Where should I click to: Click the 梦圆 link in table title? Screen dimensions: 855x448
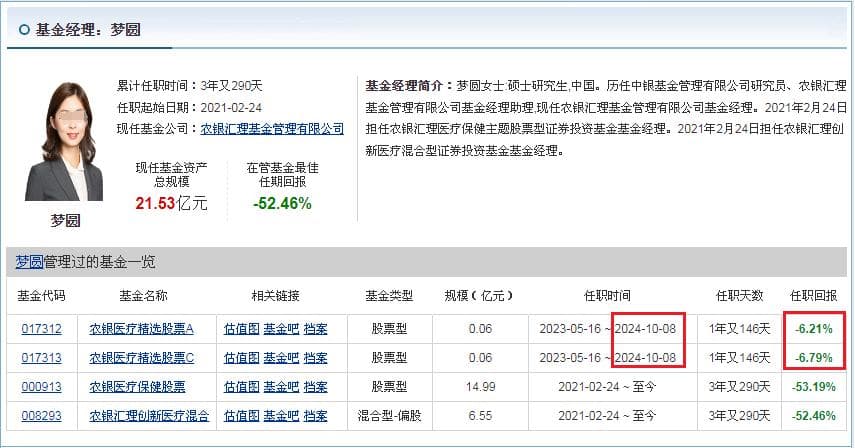[28, 262]
